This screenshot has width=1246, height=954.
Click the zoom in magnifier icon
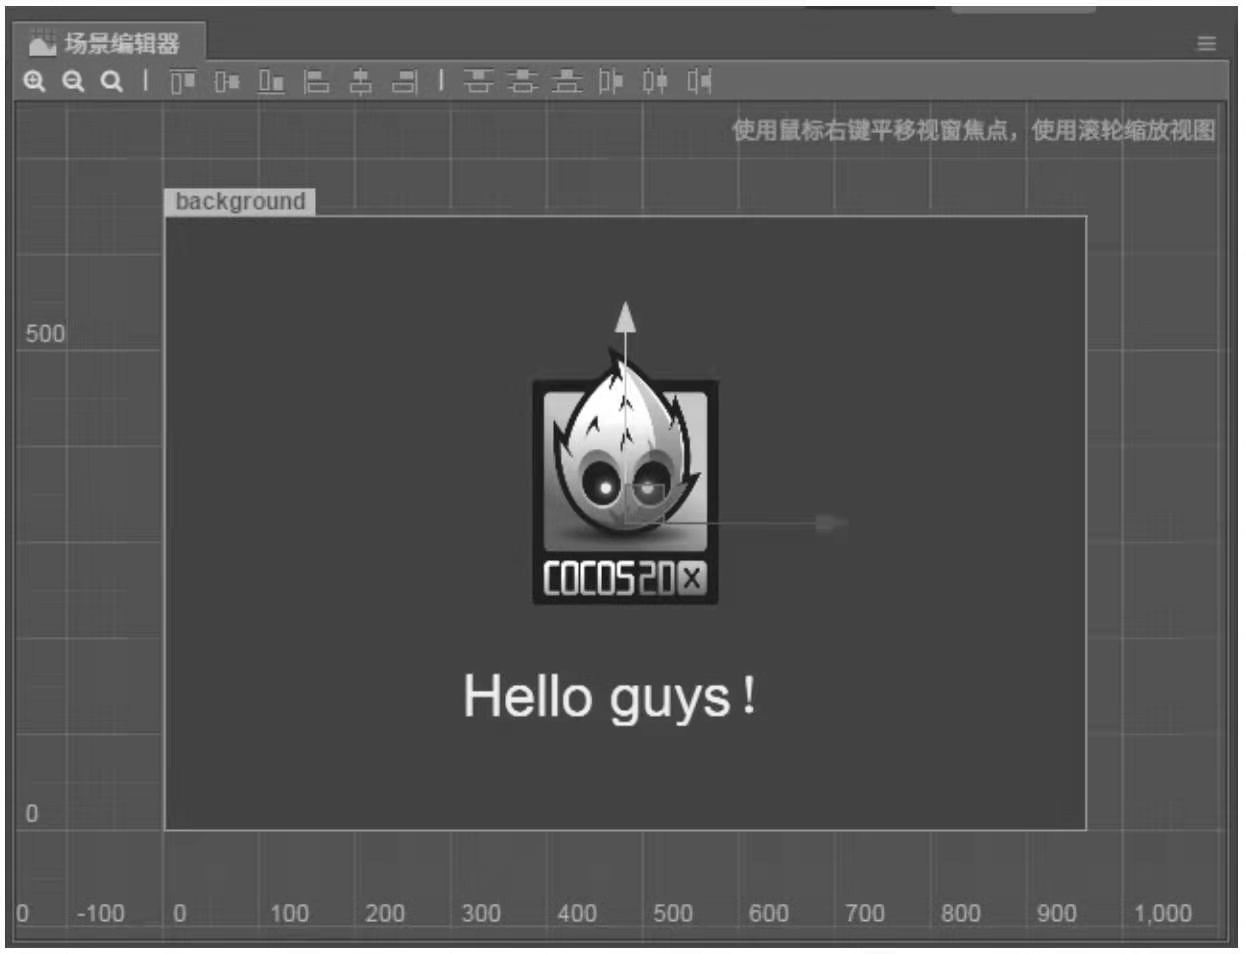coord(35,81)
